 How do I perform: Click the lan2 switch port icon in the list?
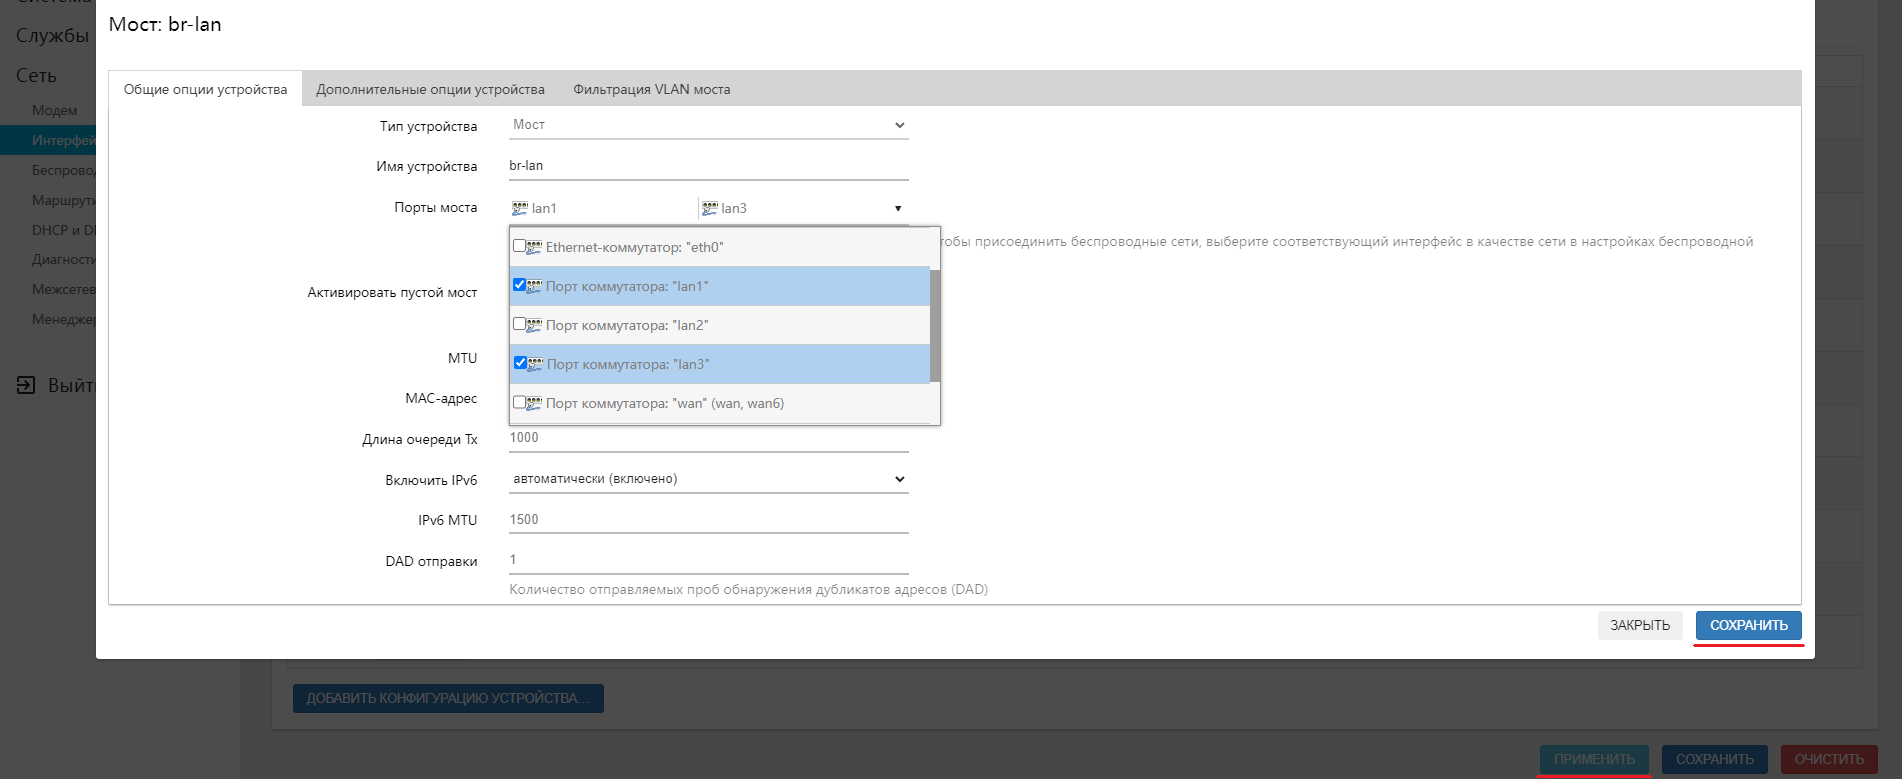pos(535,325)
